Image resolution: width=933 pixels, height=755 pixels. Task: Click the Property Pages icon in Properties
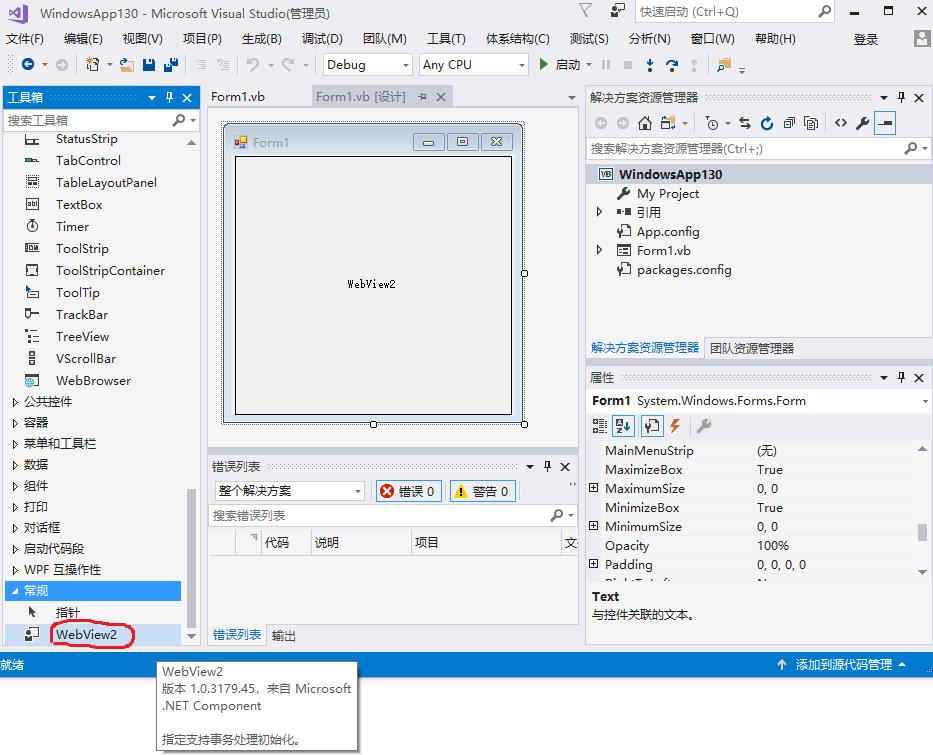704,425
